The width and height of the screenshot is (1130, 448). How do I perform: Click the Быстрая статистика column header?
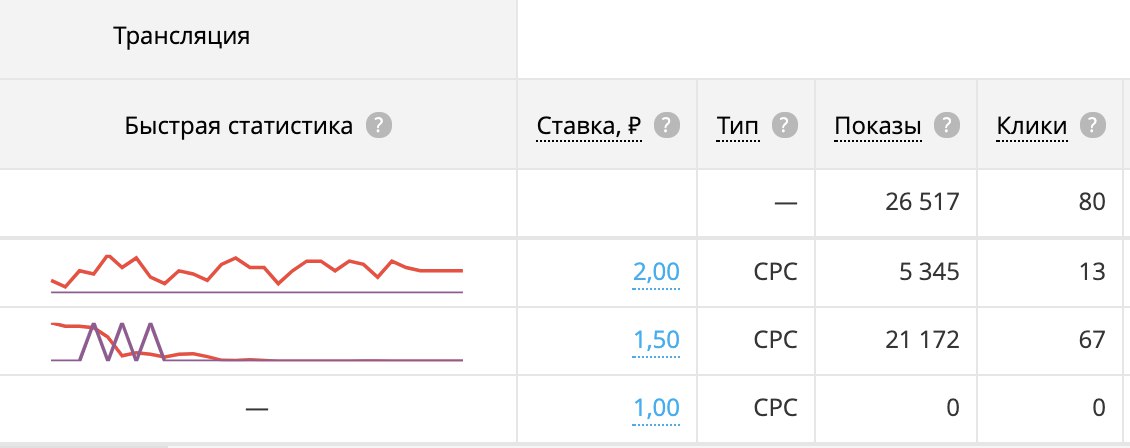click(258, 125)
